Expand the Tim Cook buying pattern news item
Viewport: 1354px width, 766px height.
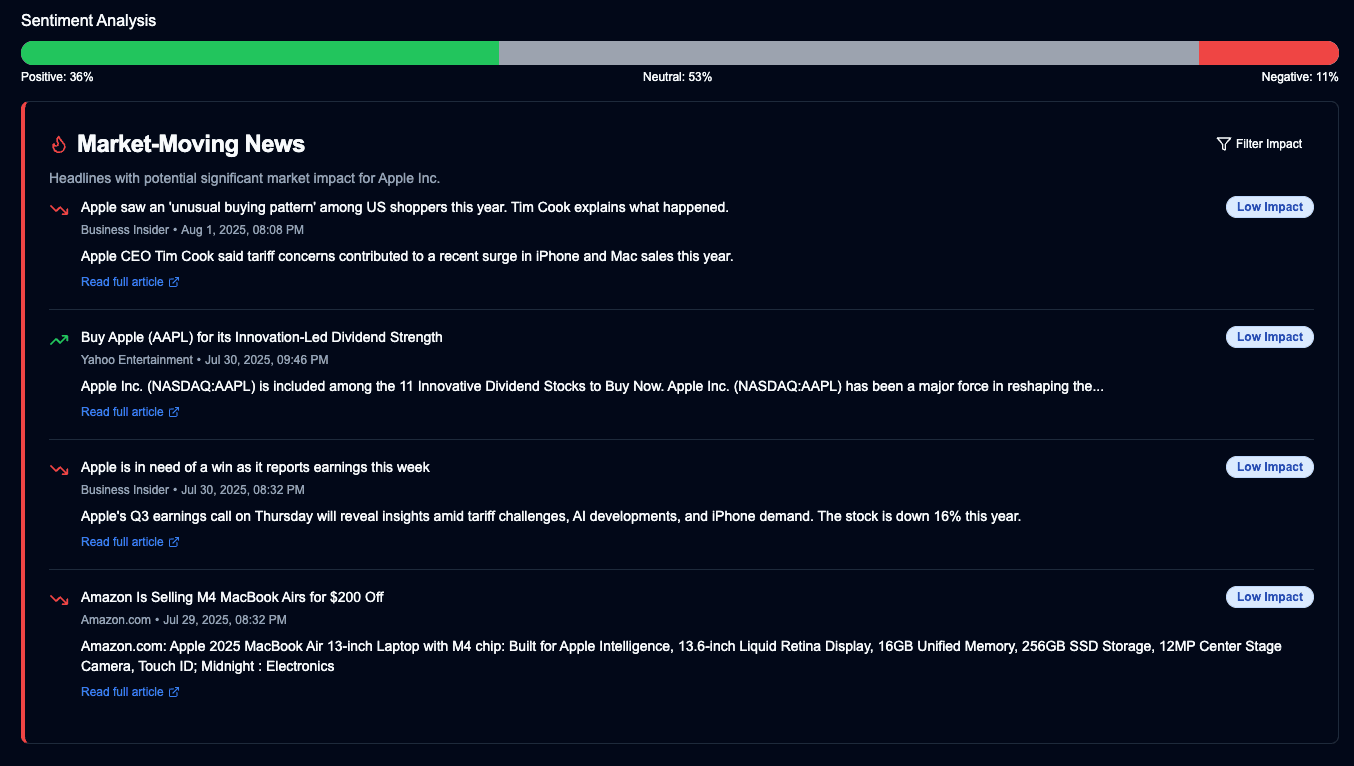tap(404, 207)
